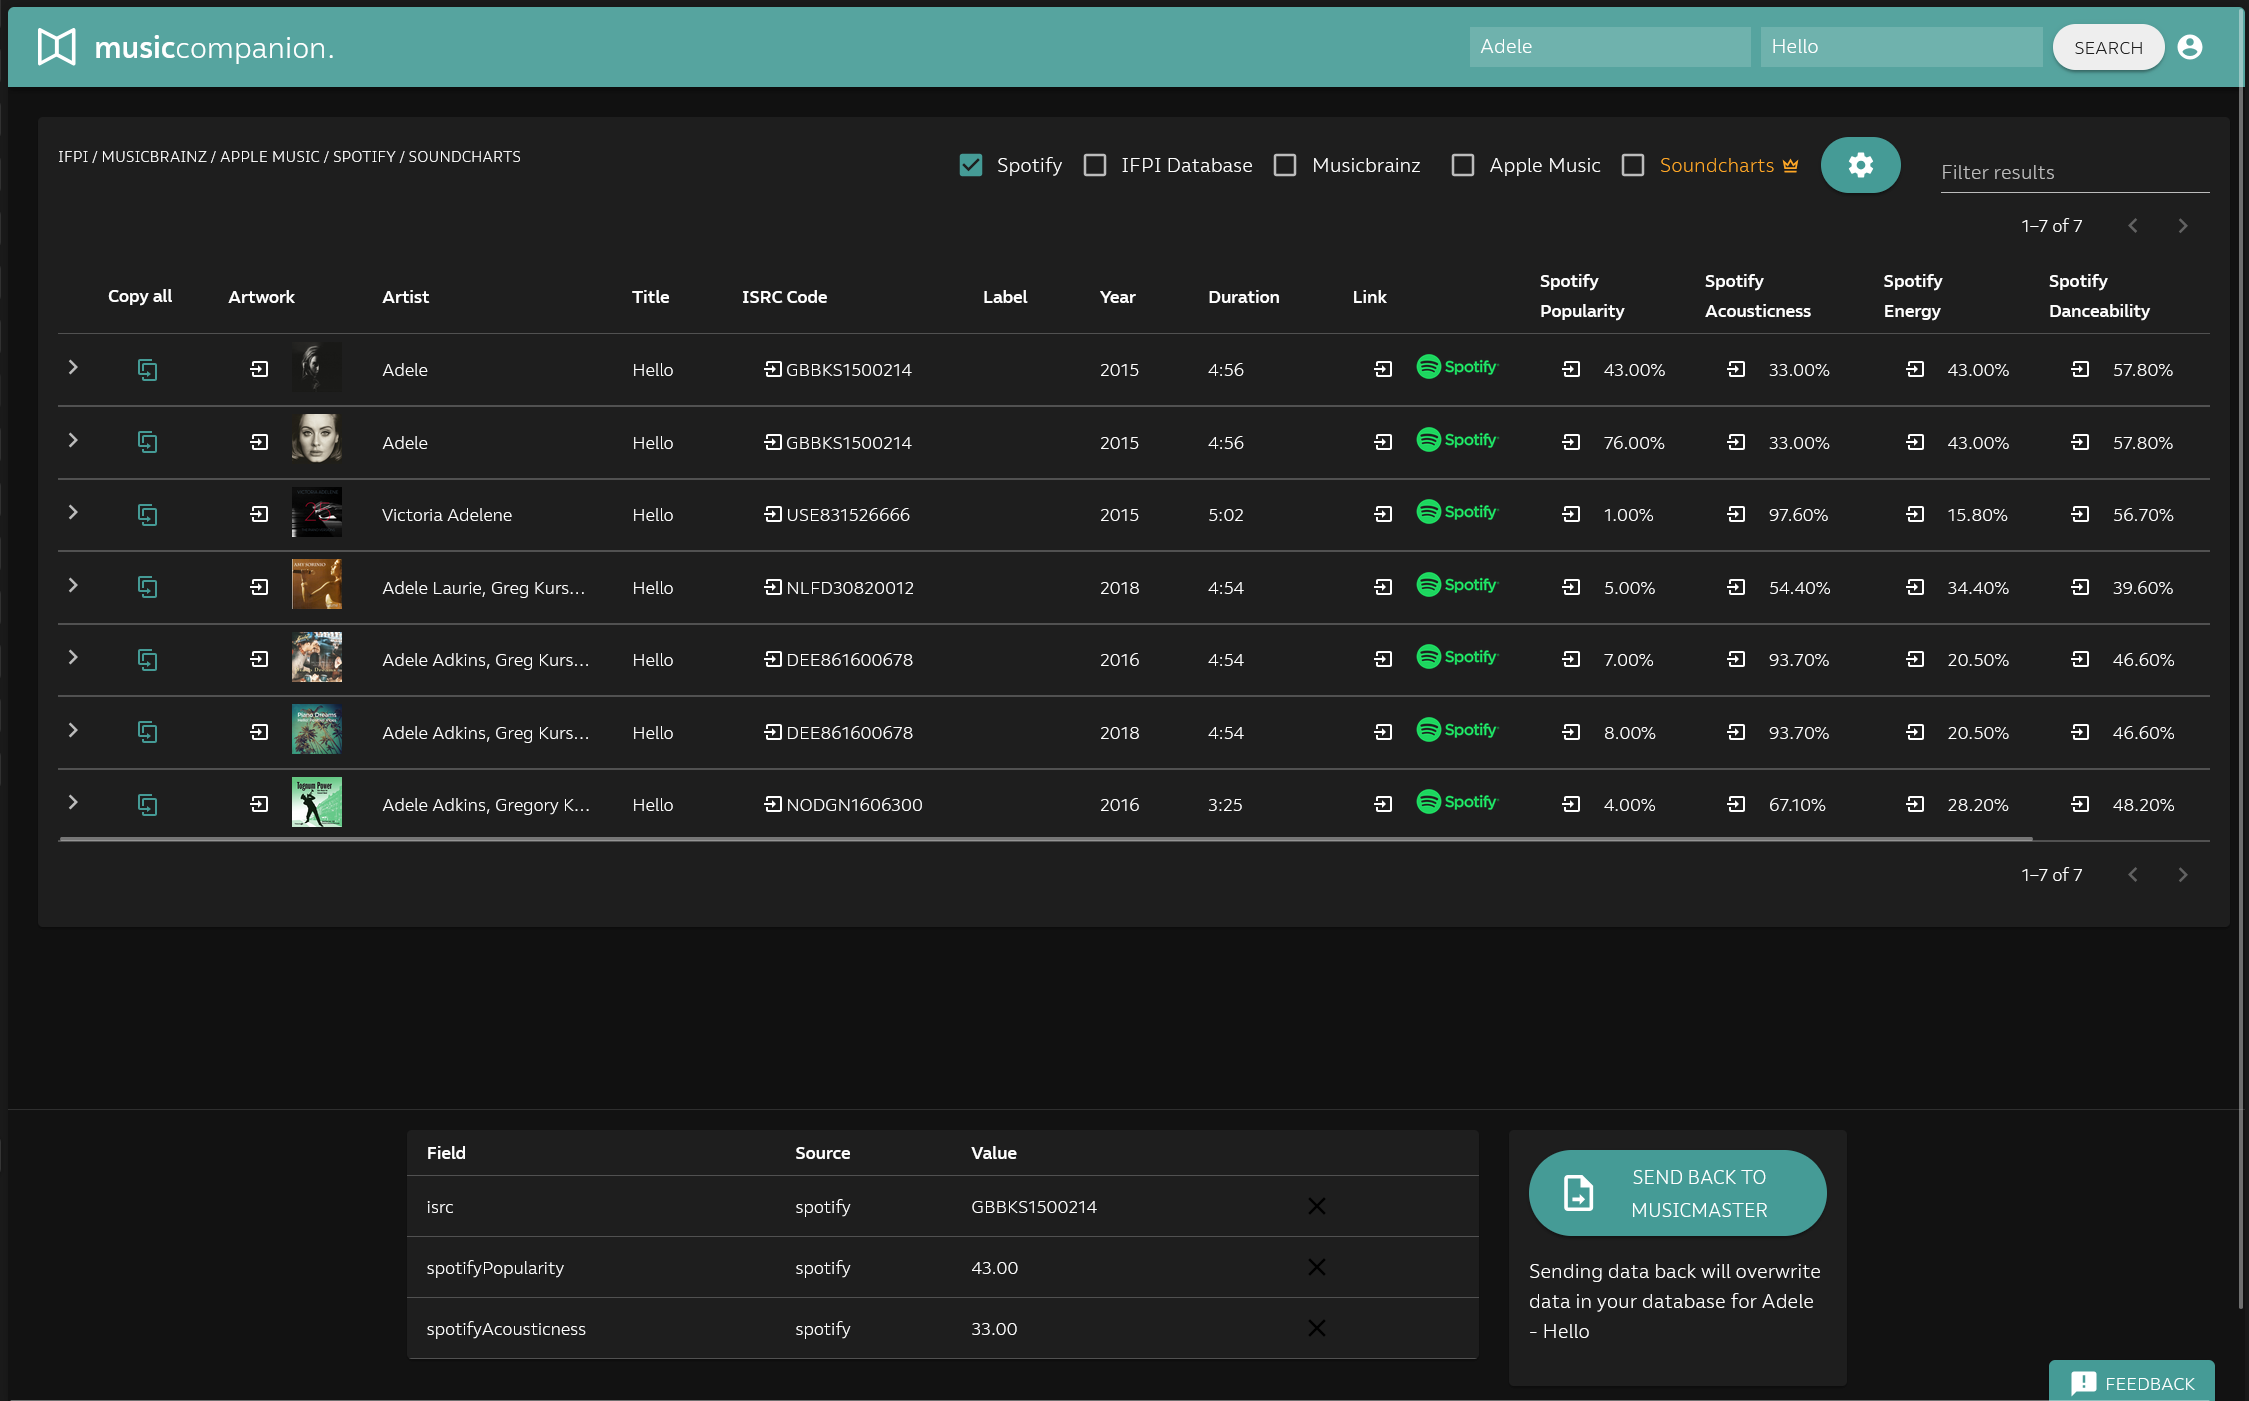Screen dimensions: 2249x1401
Task: Go to next page at top pagination
Action: pyautogui.click(x=2183, y=226)
